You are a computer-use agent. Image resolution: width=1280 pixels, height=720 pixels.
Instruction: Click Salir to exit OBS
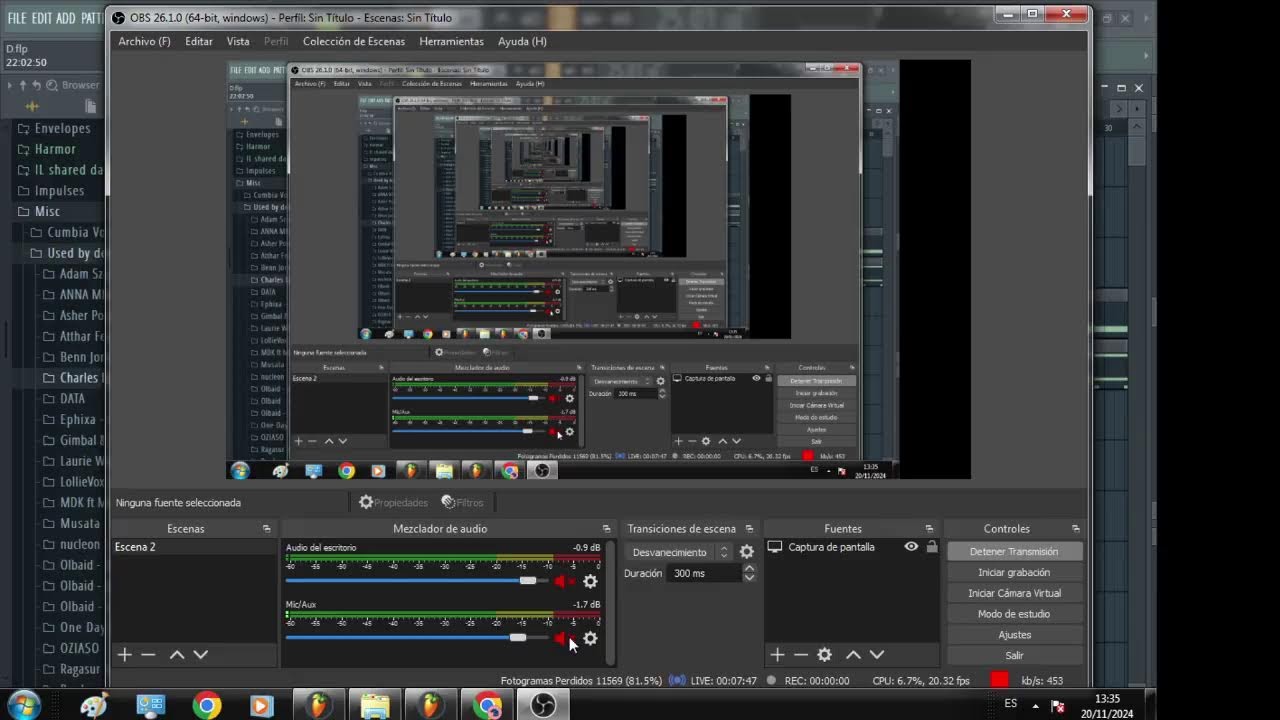pyautogui.click(x=1014, y=656)
